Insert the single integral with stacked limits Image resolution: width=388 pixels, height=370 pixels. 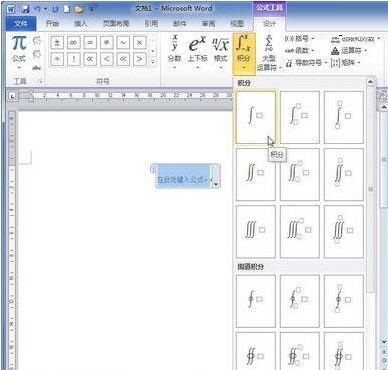(x=344, y=117)
